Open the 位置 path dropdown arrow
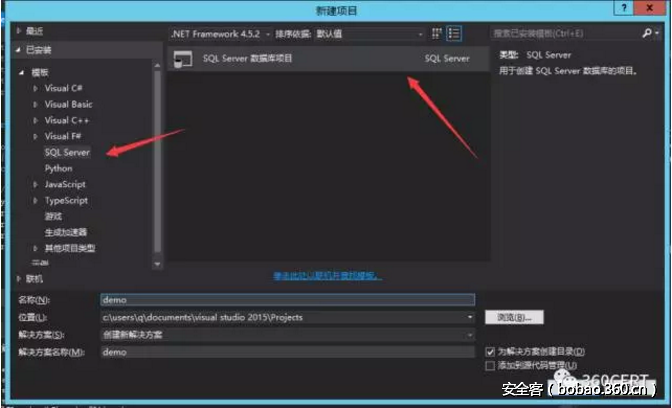The height and width of the screenshot is (408, 672). pos(470,317)
